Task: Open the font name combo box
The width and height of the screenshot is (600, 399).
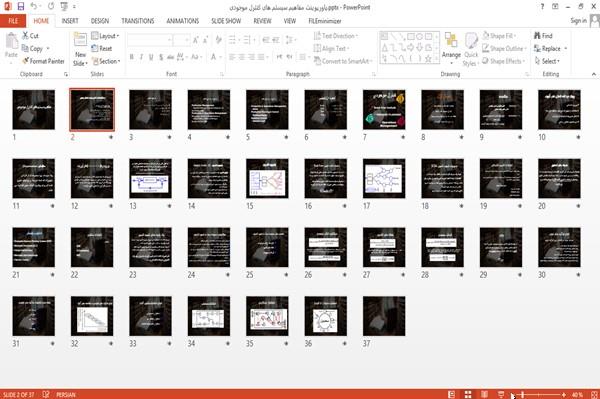Action: [x=149, y=40]
